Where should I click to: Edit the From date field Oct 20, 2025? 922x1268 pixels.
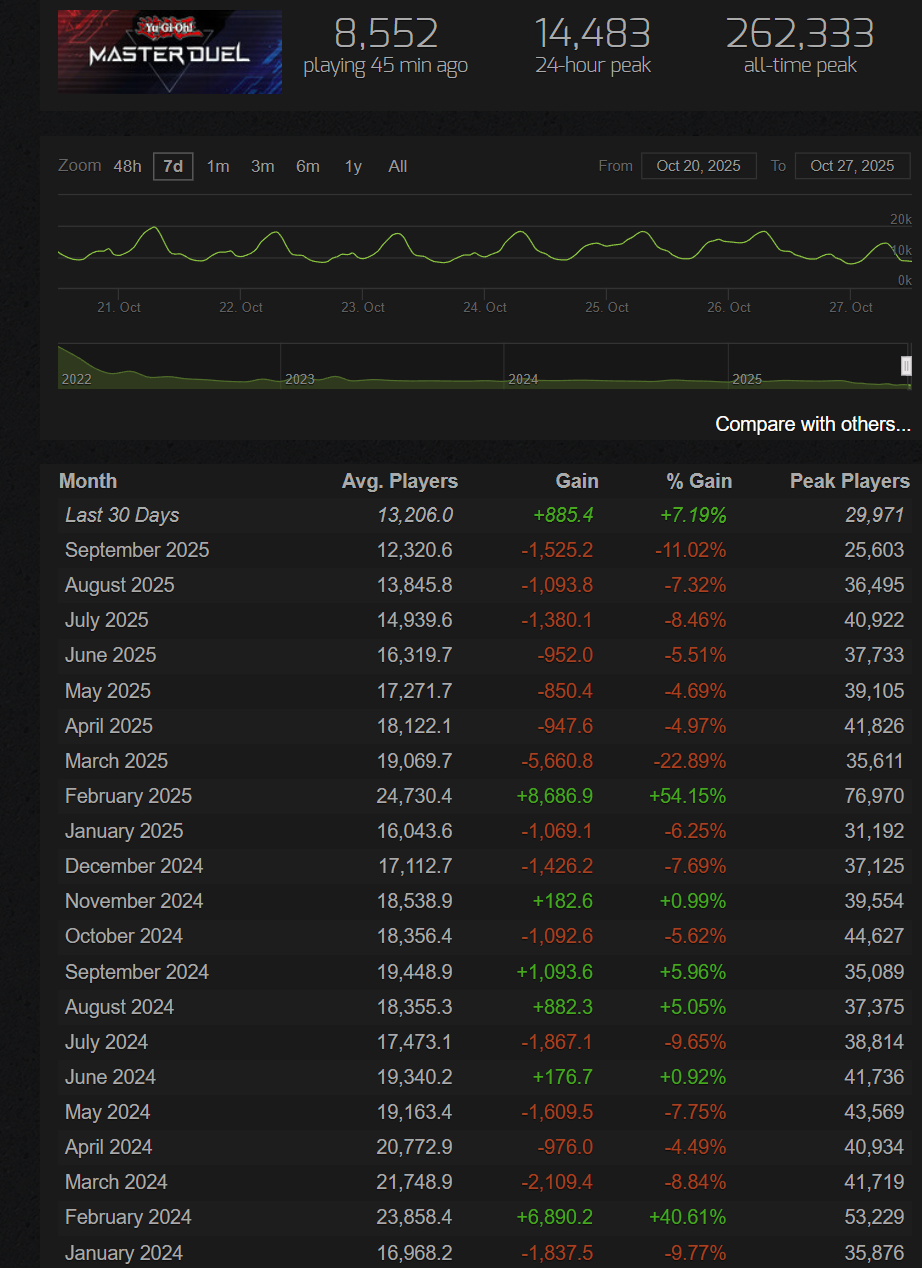point(699,166)
